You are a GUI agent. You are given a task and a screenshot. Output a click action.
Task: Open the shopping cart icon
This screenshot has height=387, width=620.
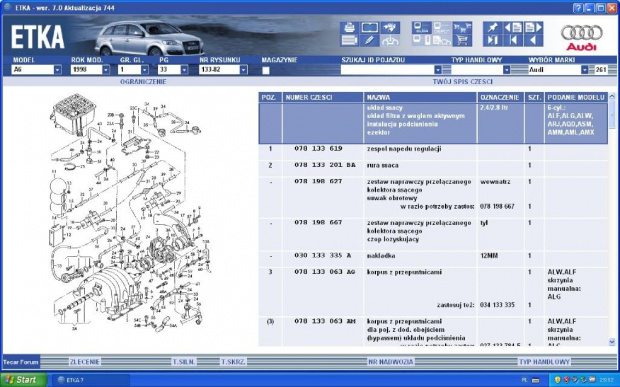pos(462,40)
